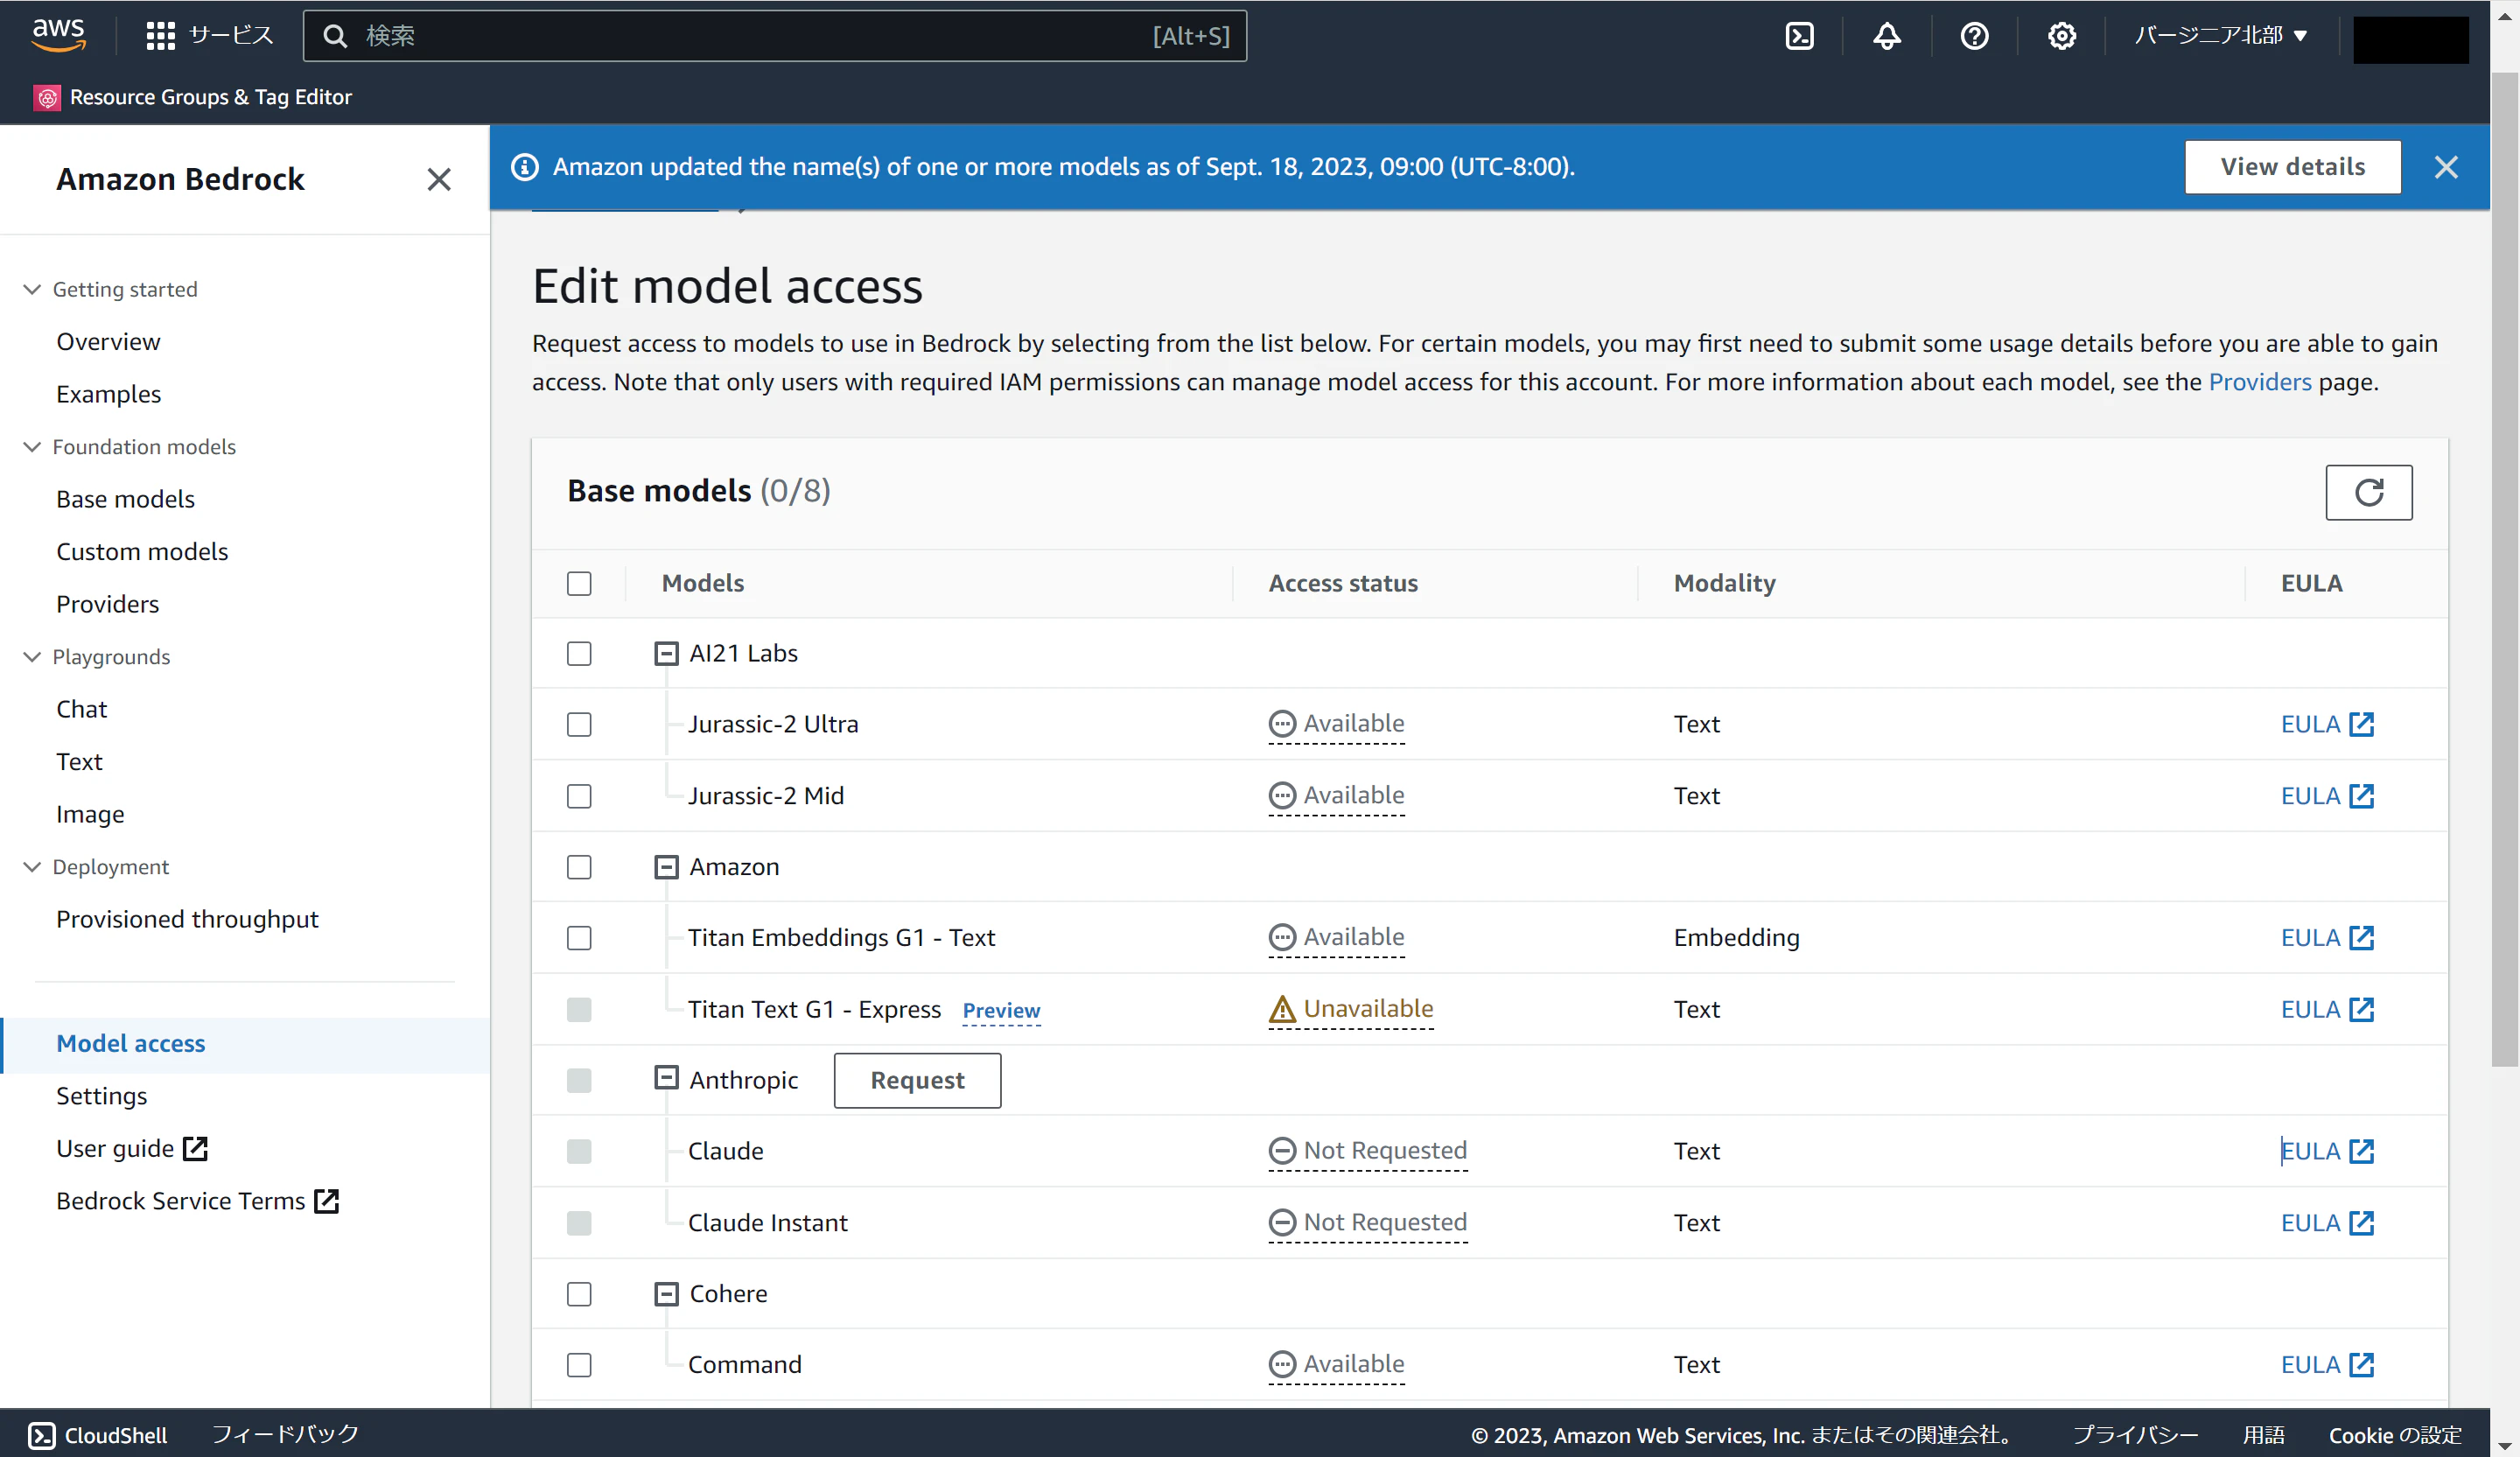Refresh the Base models list
This screenshot has height=1457, width=2520.
click(x=2367, y=492)
